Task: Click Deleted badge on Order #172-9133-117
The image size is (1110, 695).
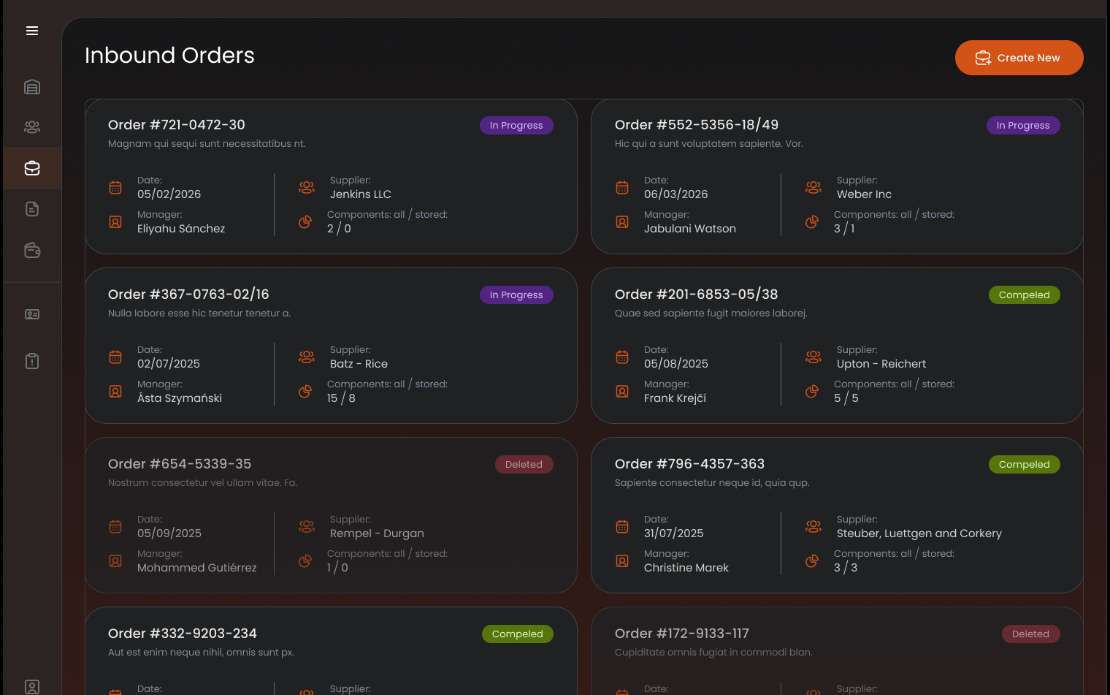Action: (1031, 634)
